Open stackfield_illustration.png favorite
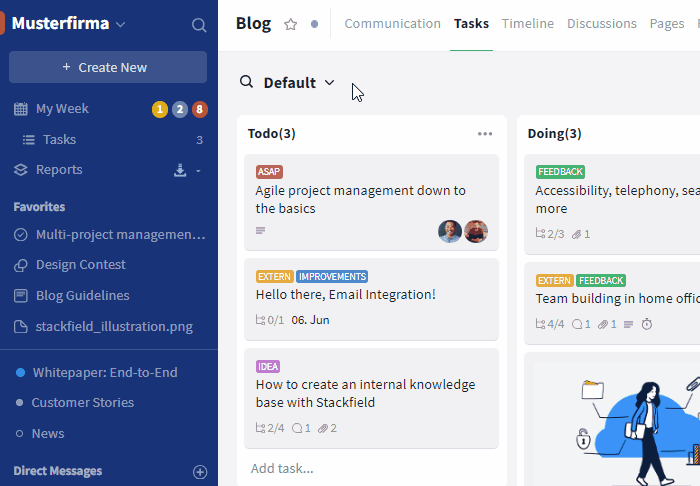Image resolution: width=700 pixels, height=486 pixels. coord(114,327)
